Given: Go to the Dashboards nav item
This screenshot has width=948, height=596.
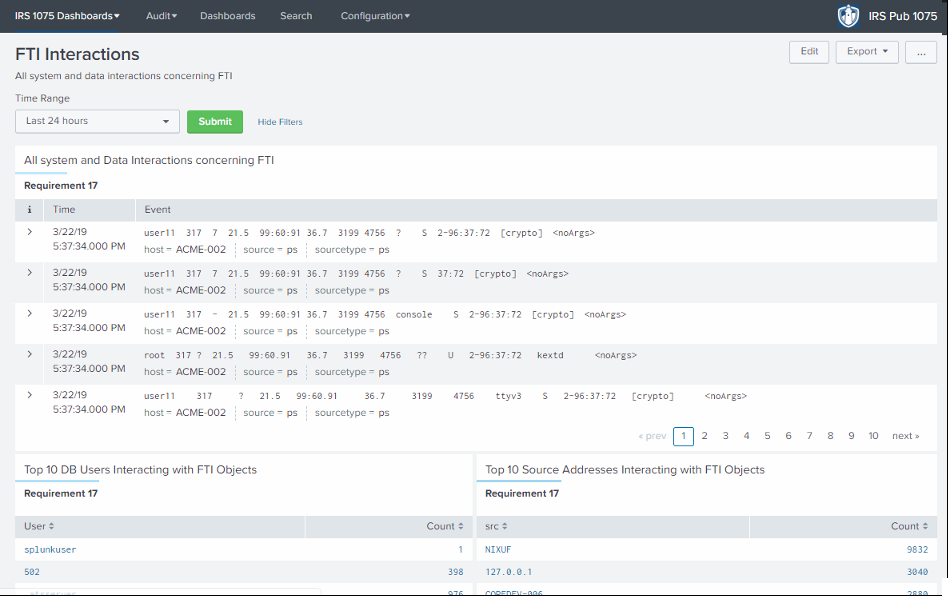Looking at the screenshot, I should [x=228, y=16].
